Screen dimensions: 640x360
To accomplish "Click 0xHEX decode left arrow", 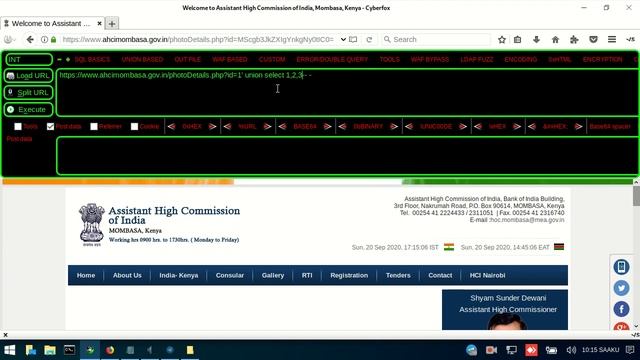I will 171,127.
